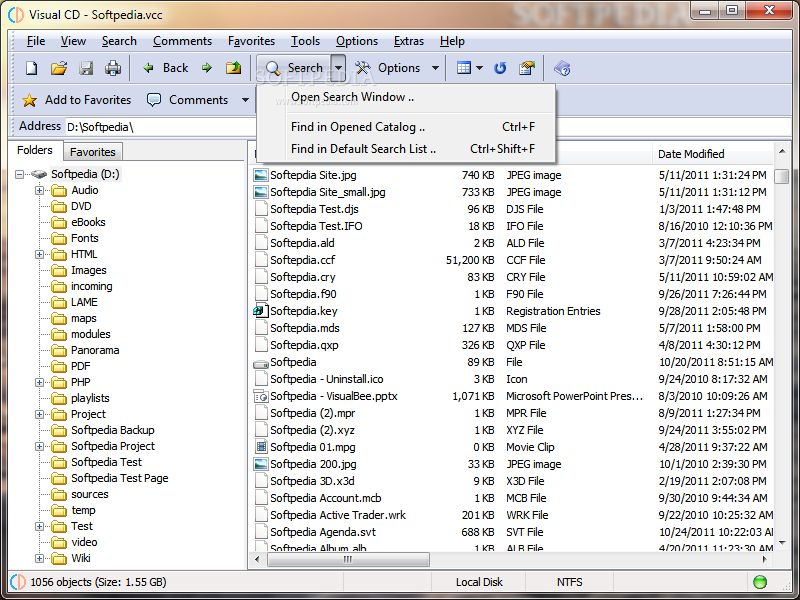
Task: Click the Date Modified column header
Action: [712, 154]
